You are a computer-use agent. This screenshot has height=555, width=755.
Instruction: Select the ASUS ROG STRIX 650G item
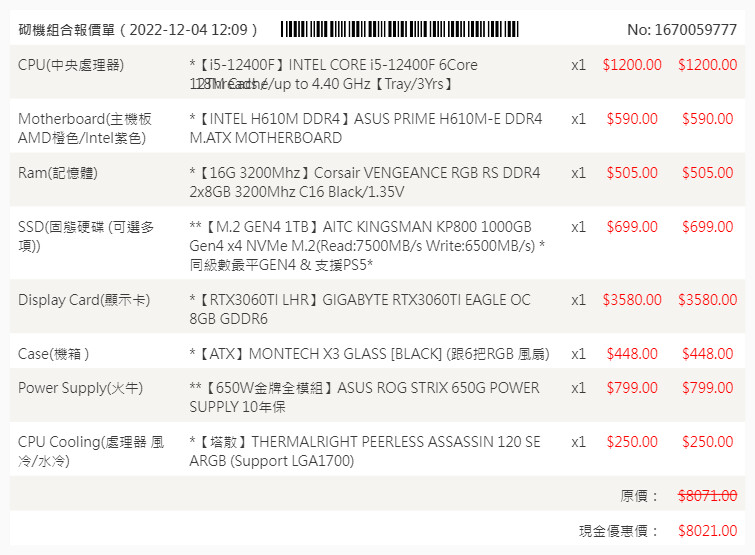364,397
